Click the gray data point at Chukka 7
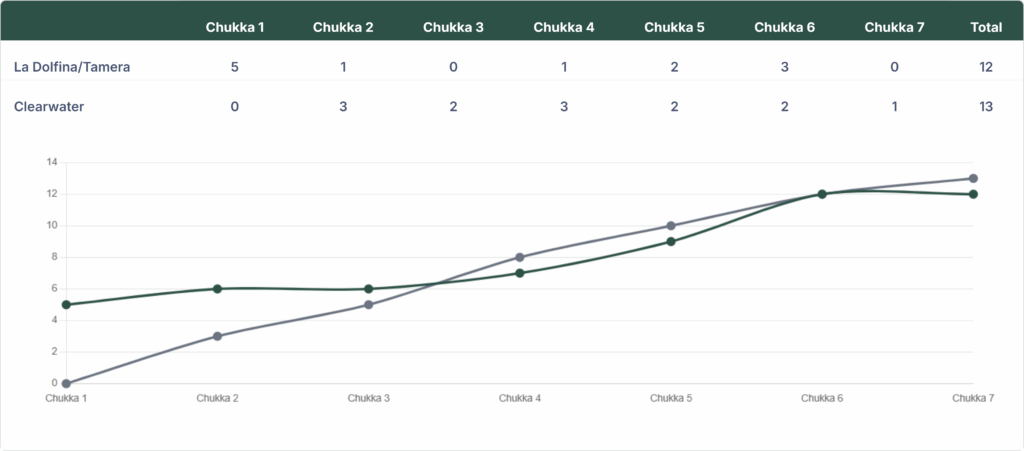This screenshot has width=1024, height=451. tap(973, 178)
